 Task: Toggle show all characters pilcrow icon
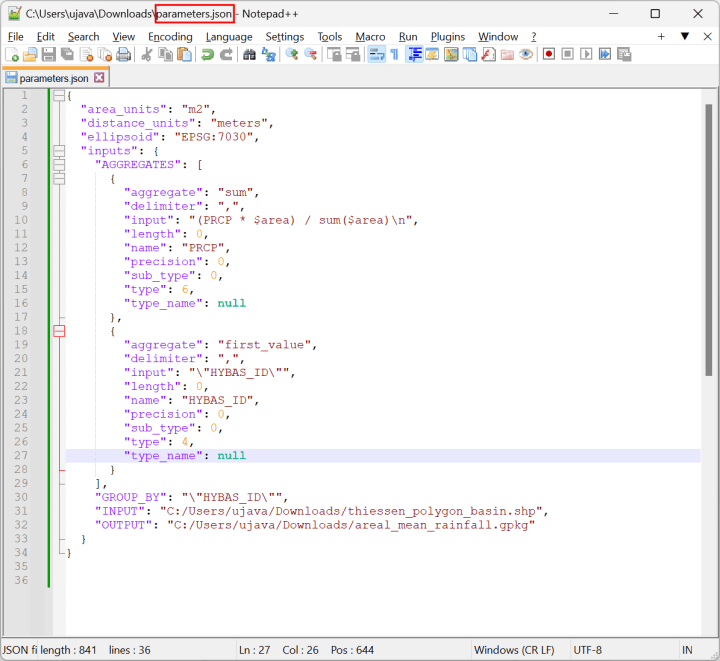pyautogui.click(x=394, y=54)
